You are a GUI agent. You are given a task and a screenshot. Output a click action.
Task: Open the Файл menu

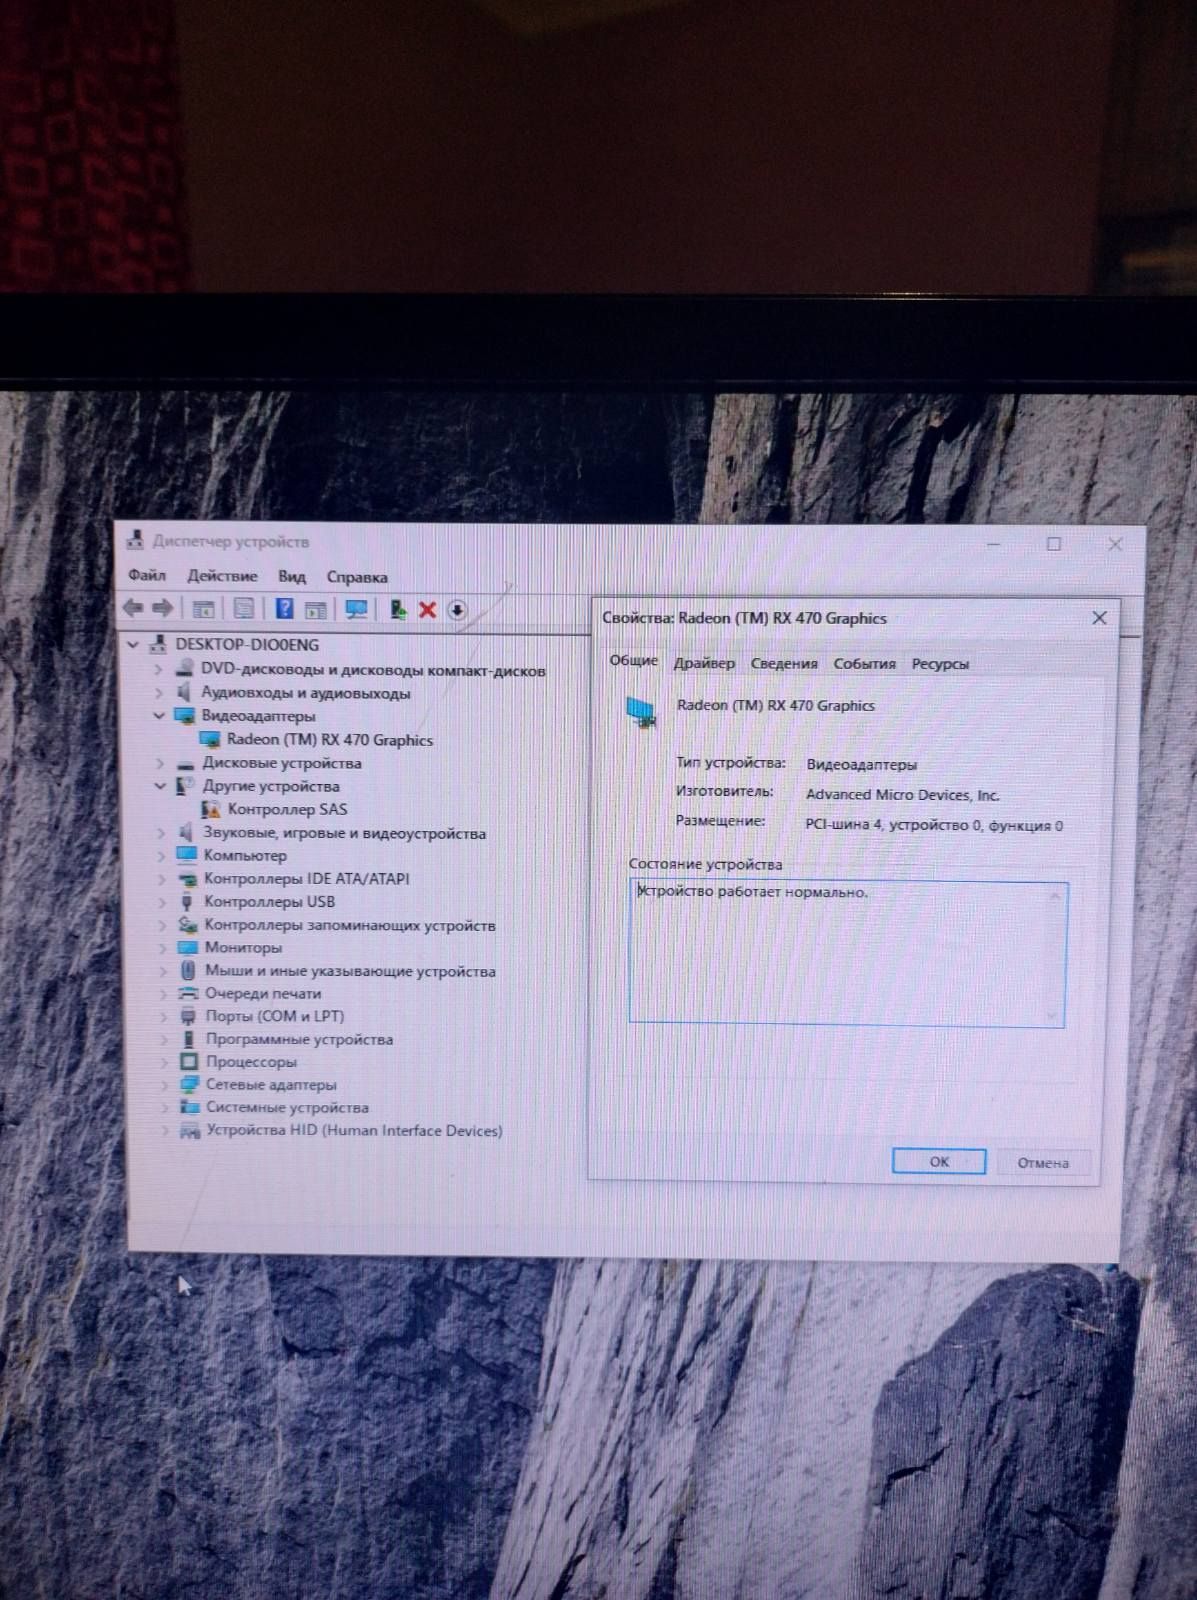[147, 575]
